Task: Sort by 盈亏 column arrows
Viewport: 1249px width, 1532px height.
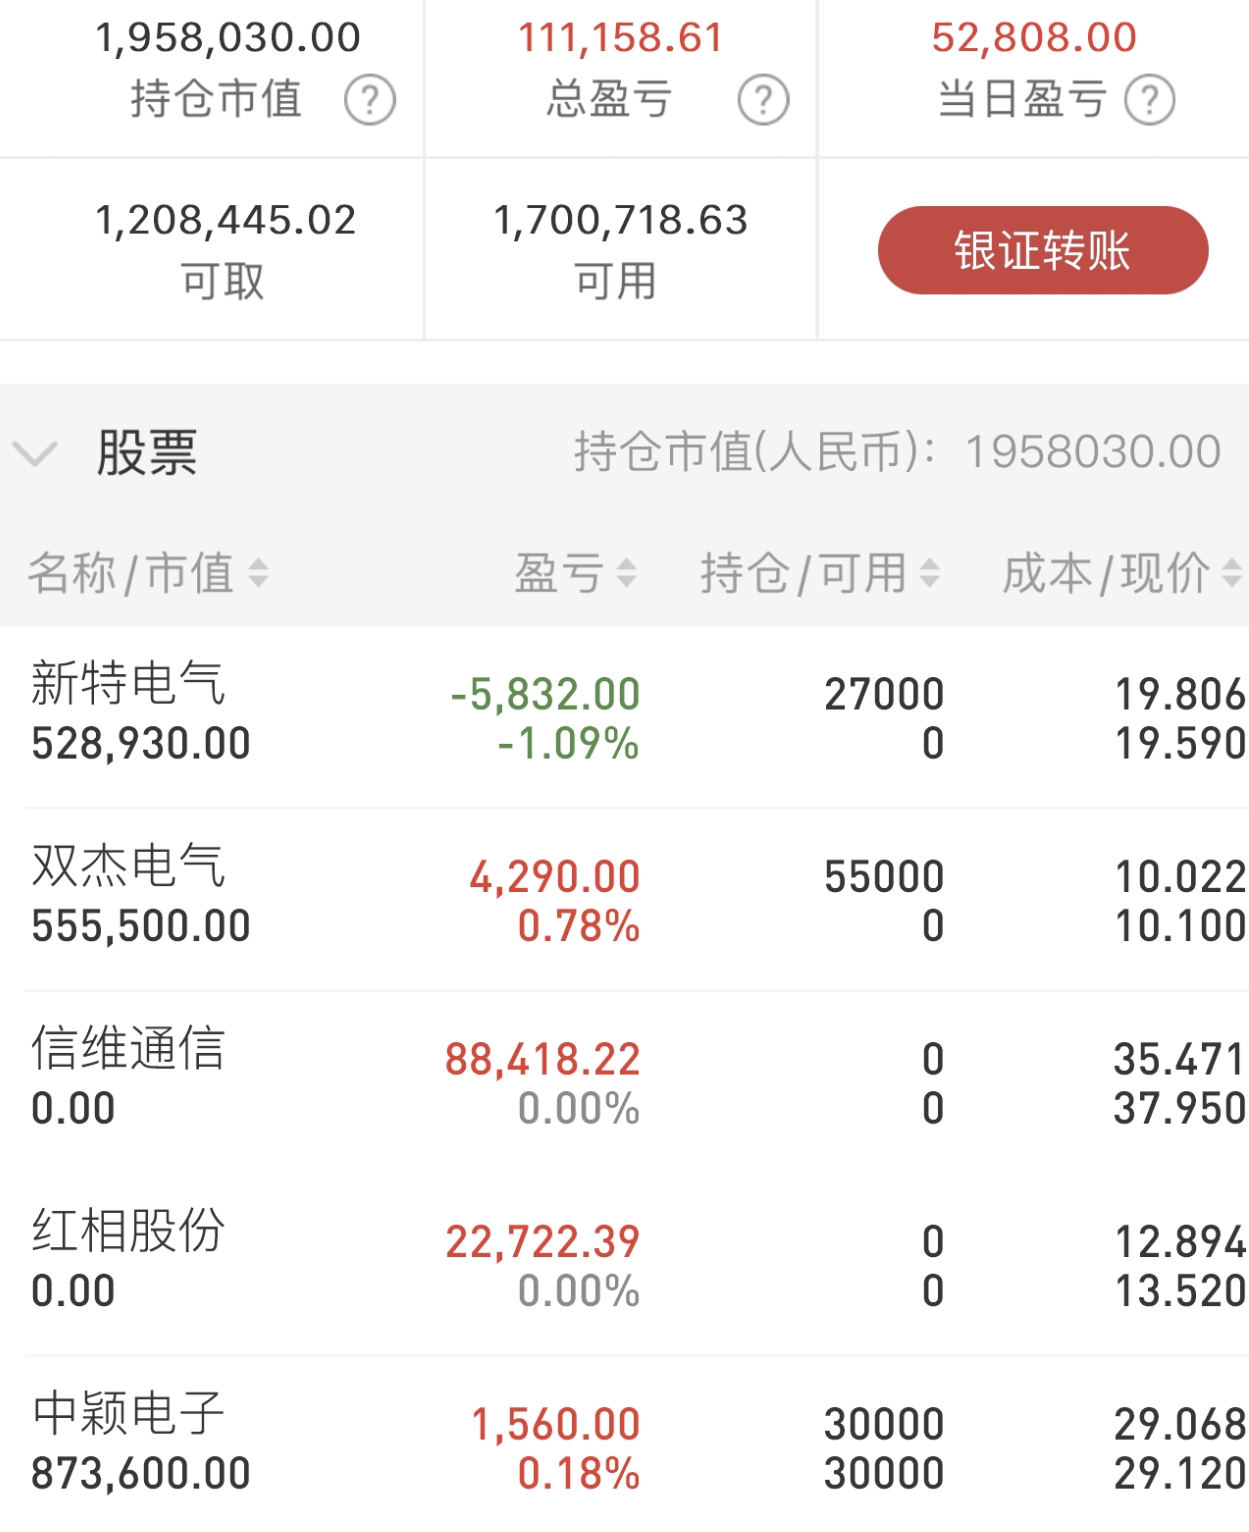Action: point(626,573)
